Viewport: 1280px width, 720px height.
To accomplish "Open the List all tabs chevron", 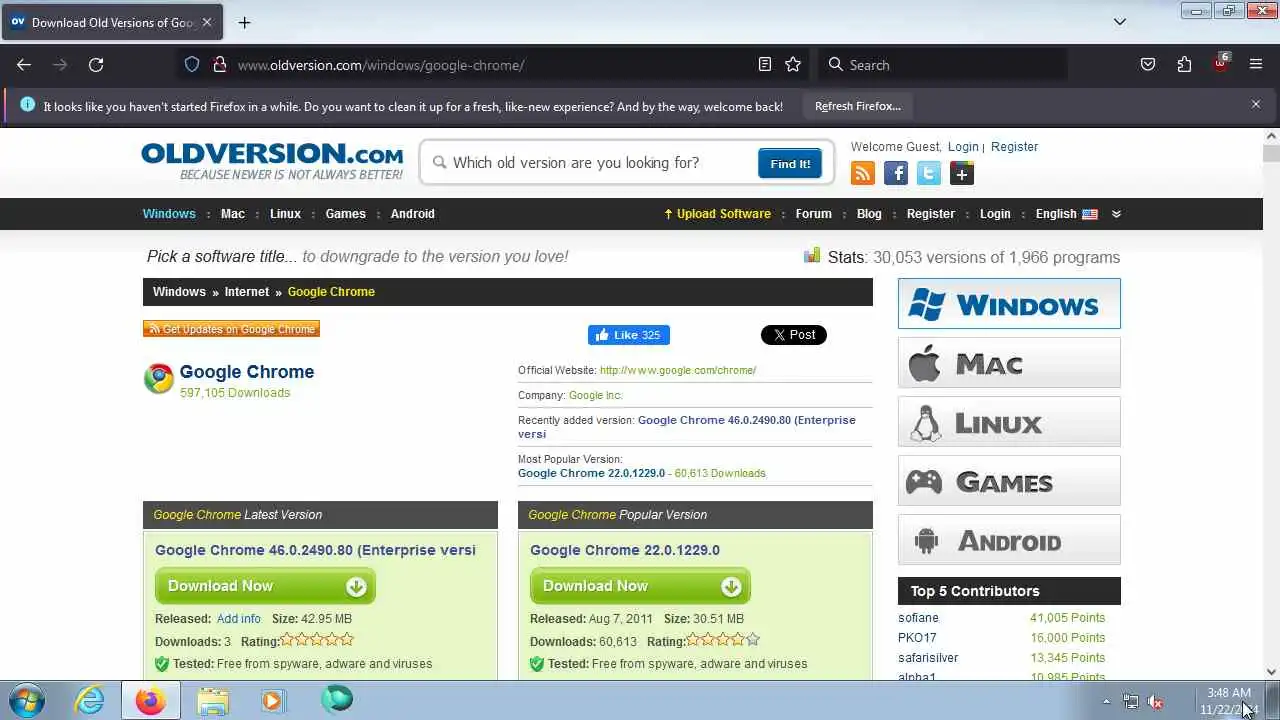I will [x=1120, y=22].
